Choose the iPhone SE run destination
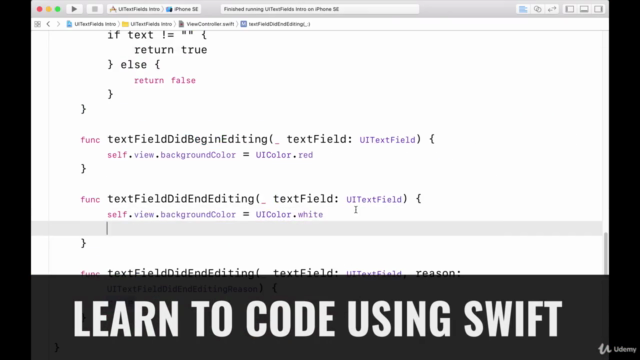Image resolution: width=640 pixels, height=360 pixels. tap(182, 9)
